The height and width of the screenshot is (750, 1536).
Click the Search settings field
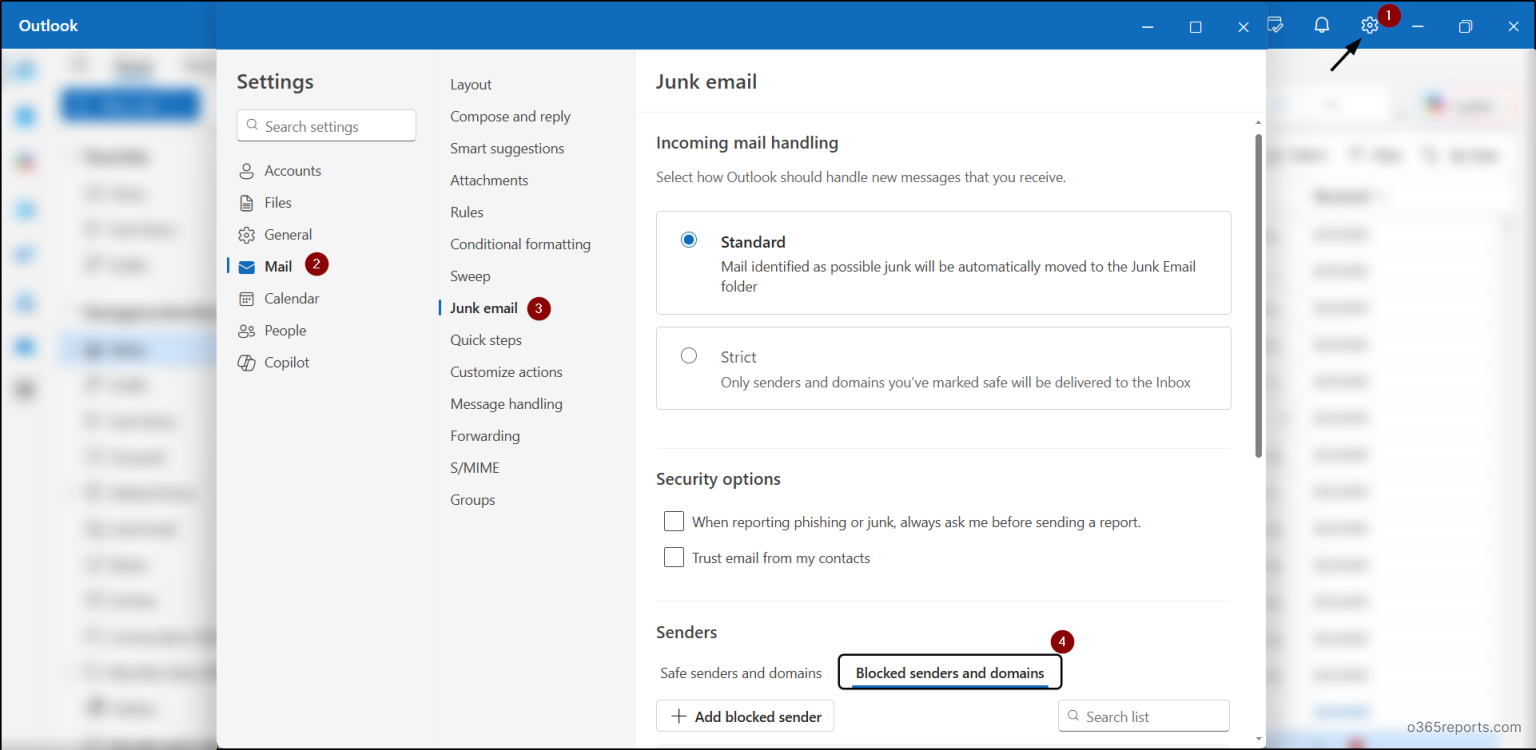[x=326, y=126]
